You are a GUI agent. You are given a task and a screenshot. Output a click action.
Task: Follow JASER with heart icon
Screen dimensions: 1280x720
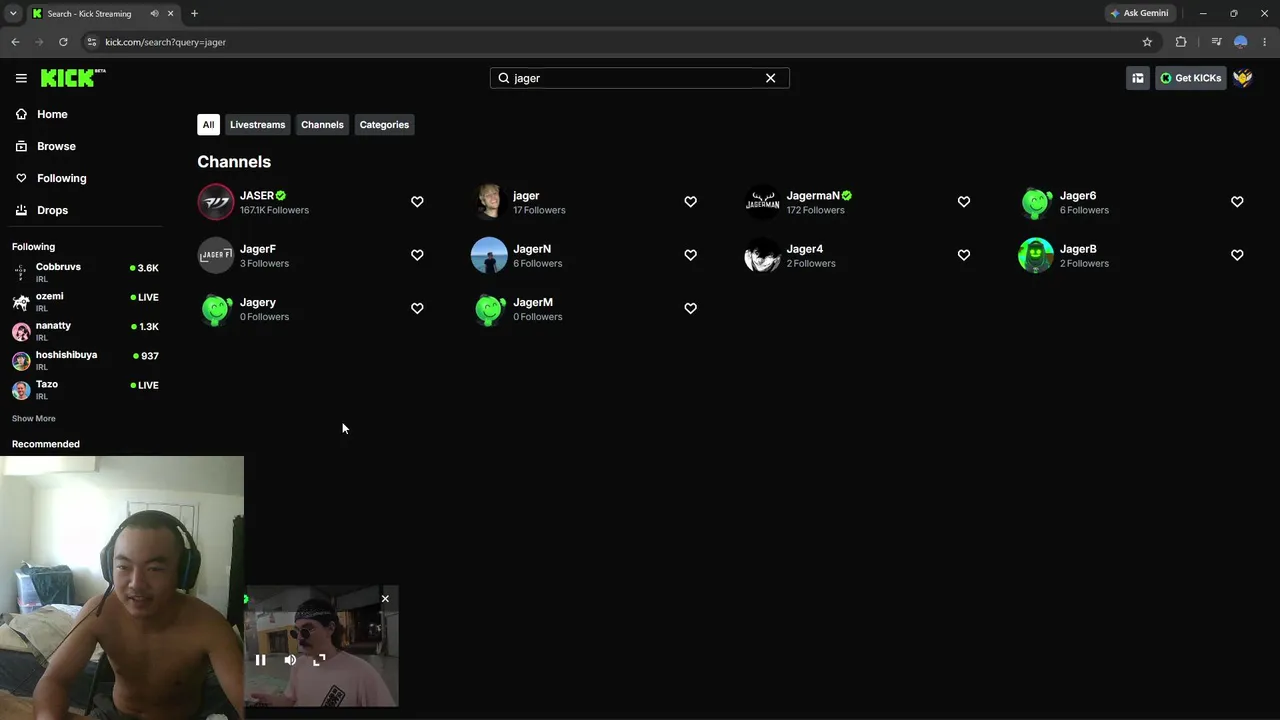[417, 202]
